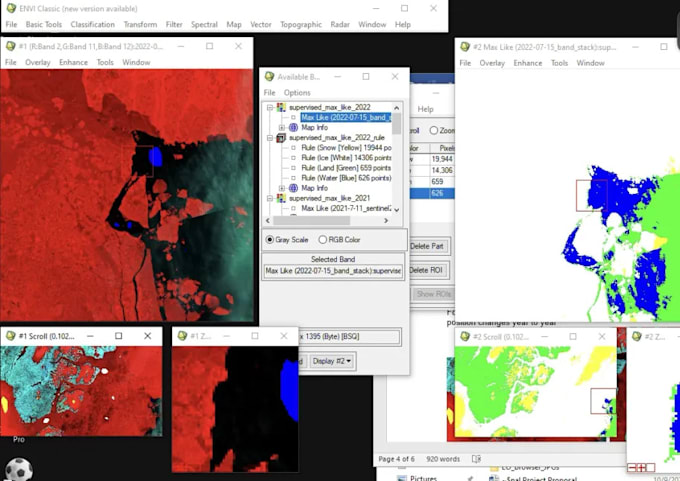This screenshot has height=481, width=680.
Task: Click the supervised_max_like_2022_rule file icon
Action: pos(281,137)
